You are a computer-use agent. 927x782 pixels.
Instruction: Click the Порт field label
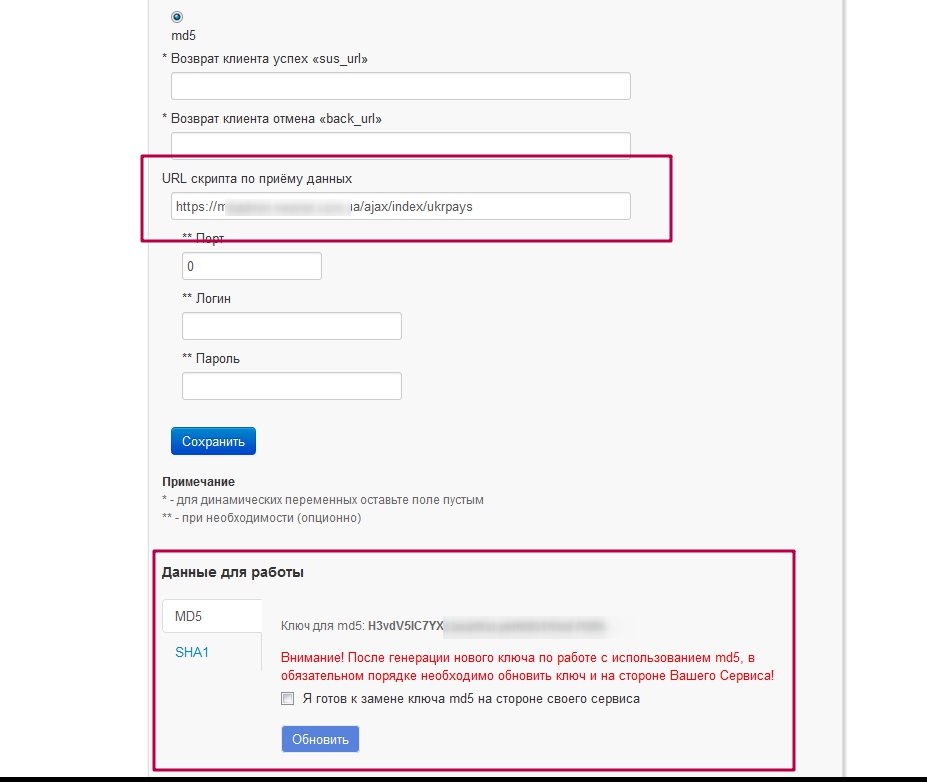(203, 238)
